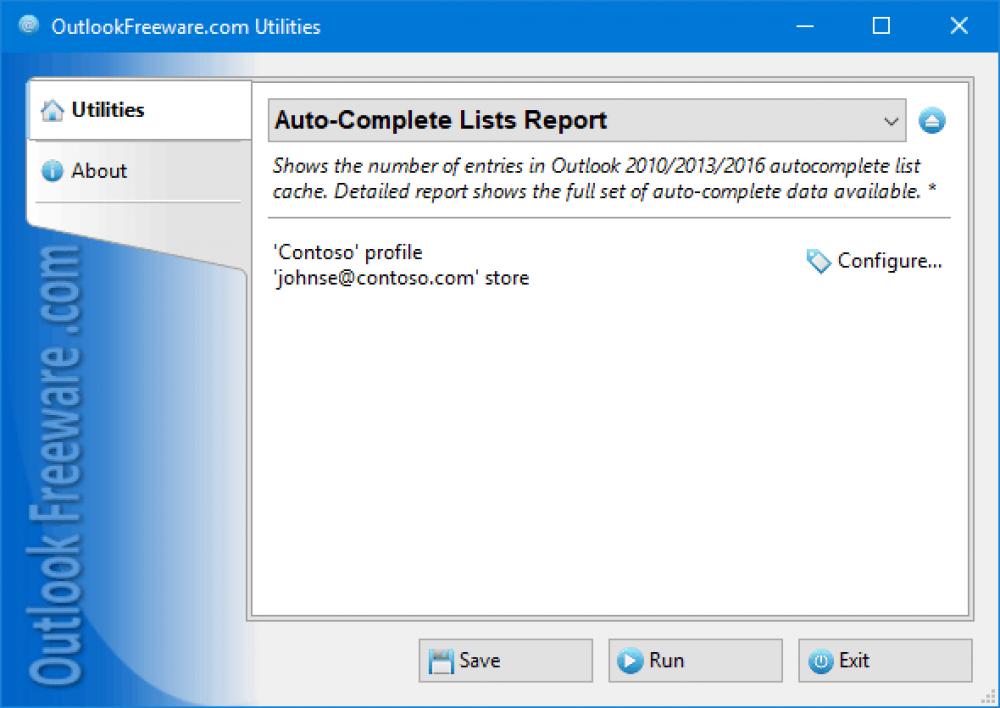Click the 'johnse@contoso.com' store item

click(x=400, y=278)
